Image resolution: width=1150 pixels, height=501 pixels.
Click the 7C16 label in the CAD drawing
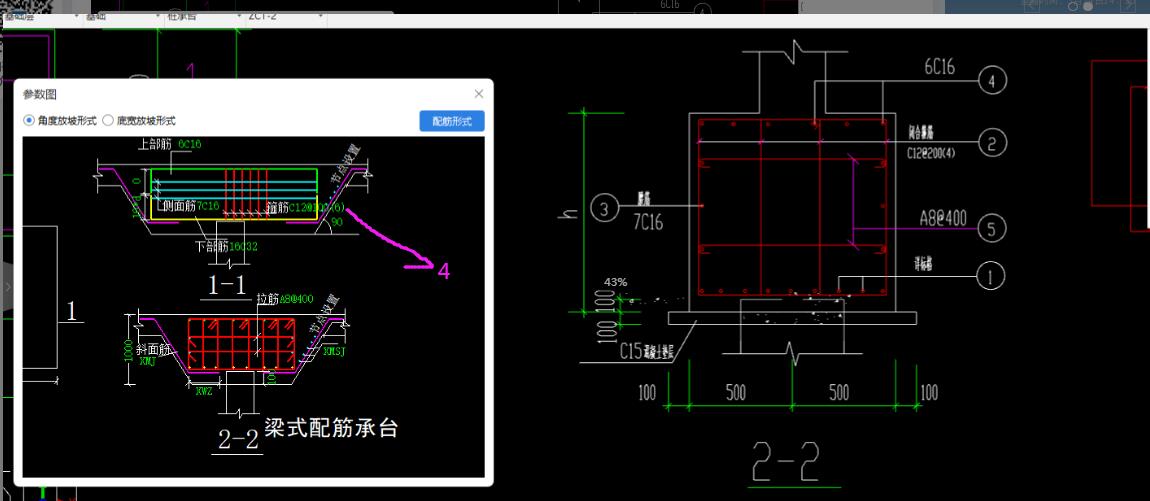[x=648, y=223]
